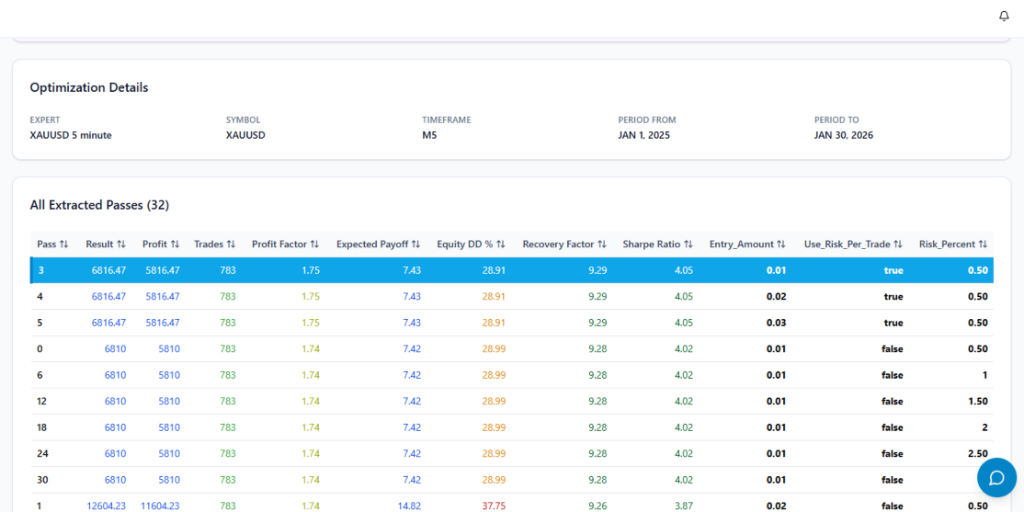This screenshot has width=1024, height=512.
Task: Sort table by Equity DD % column
Action: tap(471, 244)
